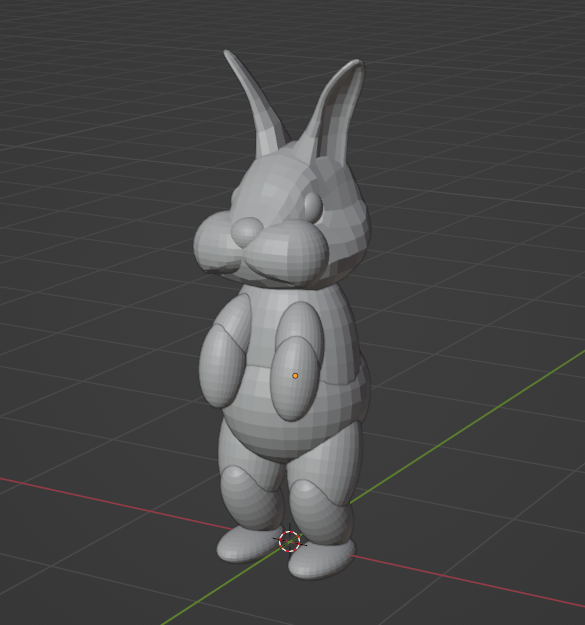585x625 pixels.
Task: Select the rabbit's arm farthest from origin dot
Action: (x=223, y=351)
